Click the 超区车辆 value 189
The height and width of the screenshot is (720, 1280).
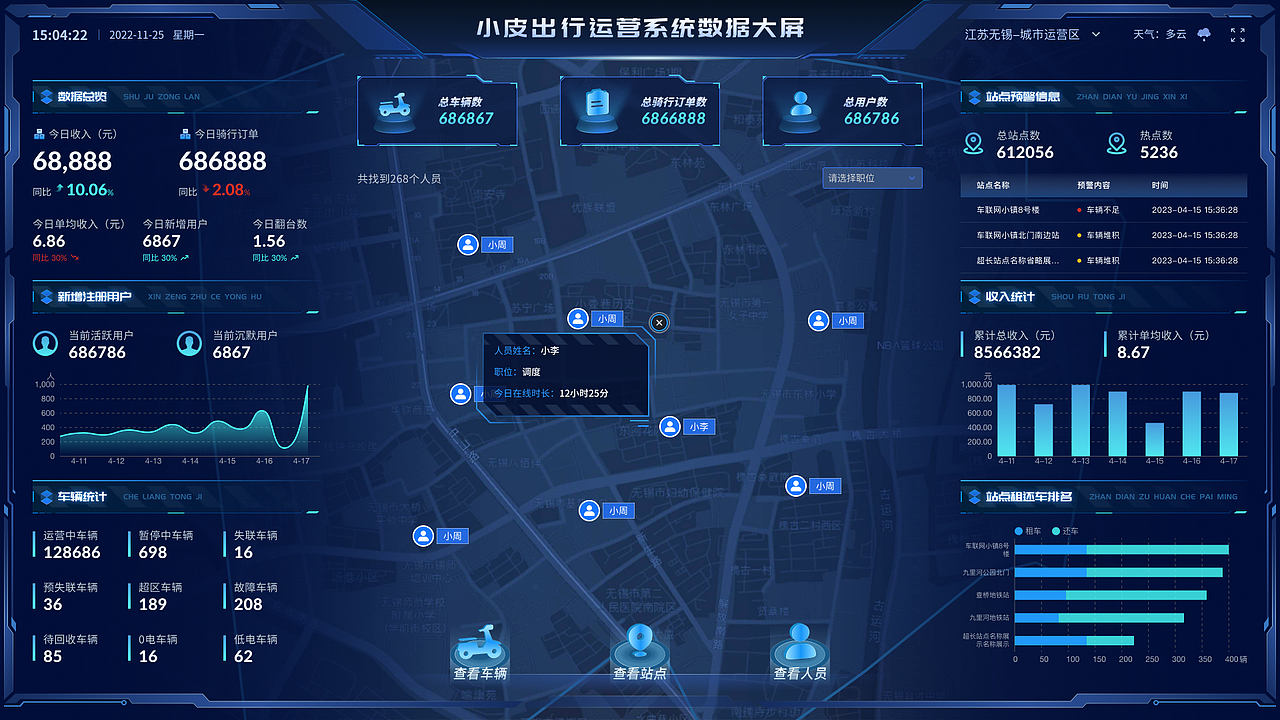[x=153, y=604]
